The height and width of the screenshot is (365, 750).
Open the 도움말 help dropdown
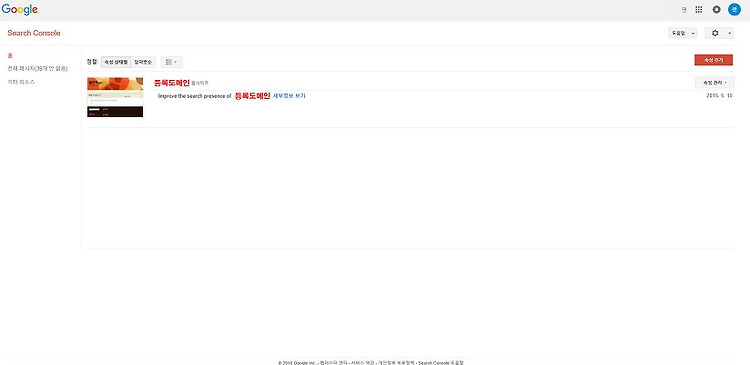pyautogui.click(x=683, y=33)
